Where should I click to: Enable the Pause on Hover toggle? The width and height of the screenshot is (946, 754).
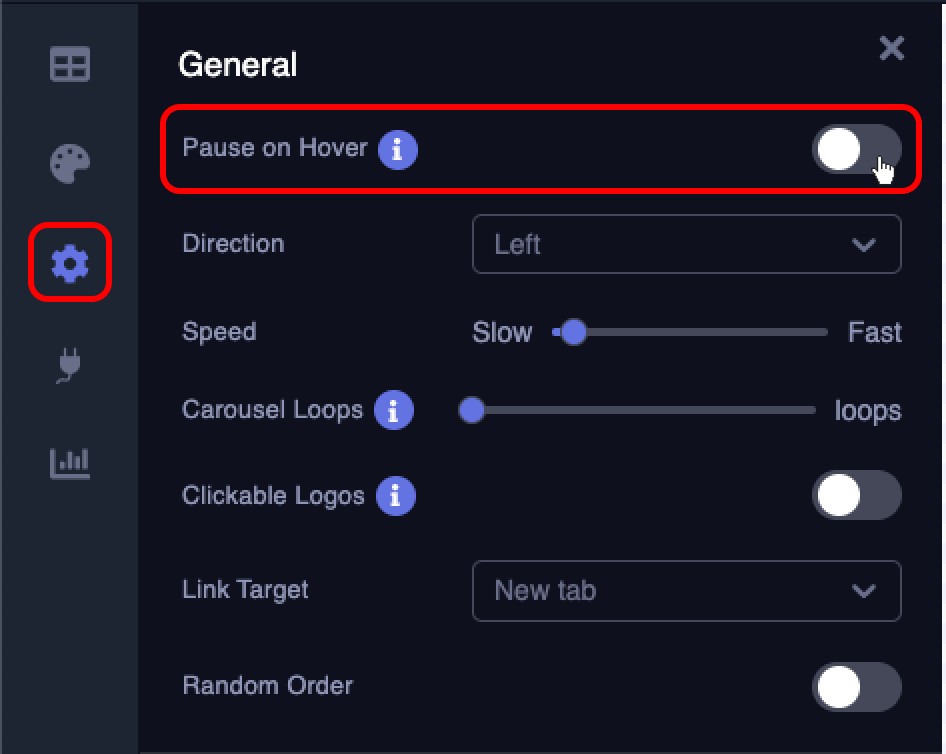tap(857, 148)
